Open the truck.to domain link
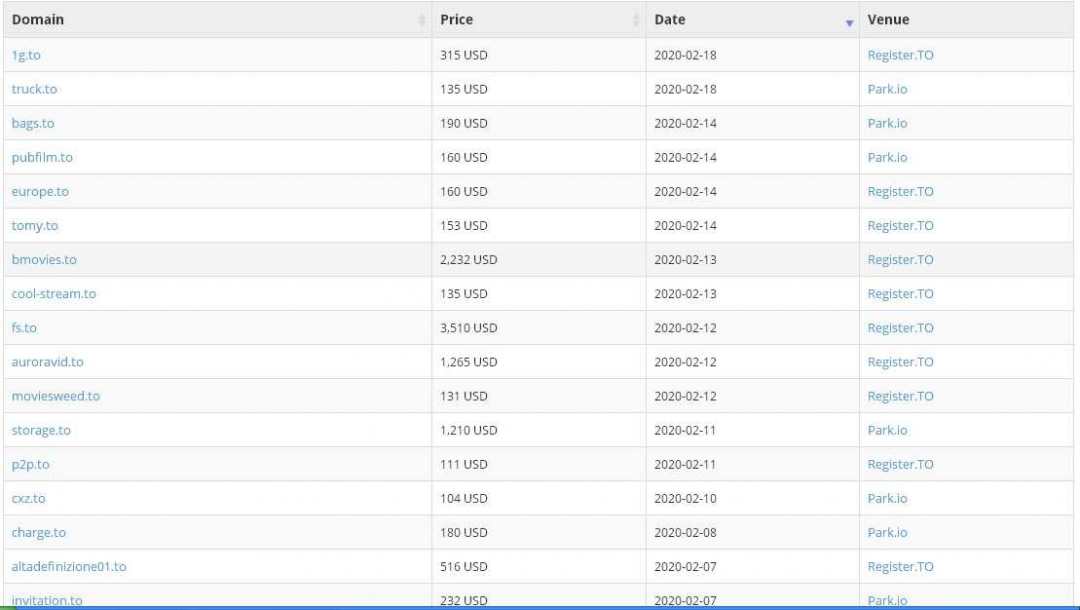The image size is (1080, 610). pos(34,89)
